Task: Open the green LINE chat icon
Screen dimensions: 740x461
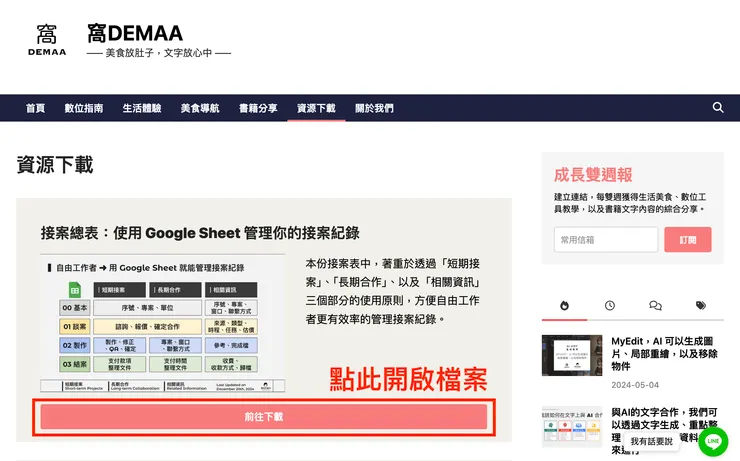Action: 713,441
